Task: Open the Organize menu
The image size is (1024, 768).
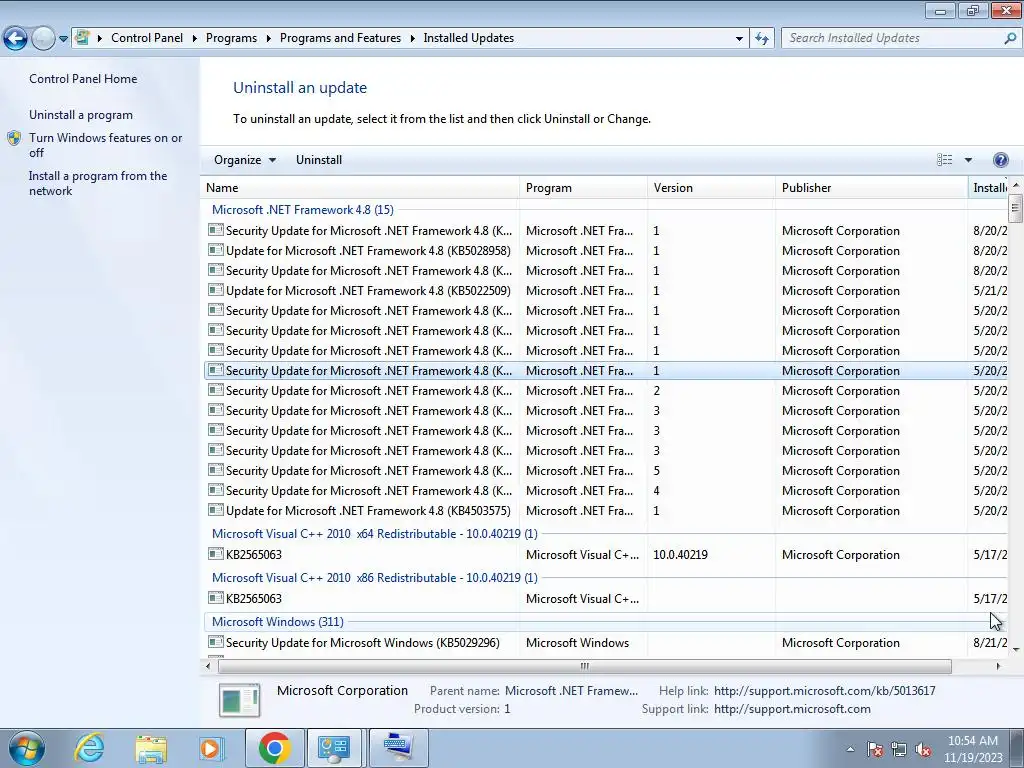Action: click(245, 160)
